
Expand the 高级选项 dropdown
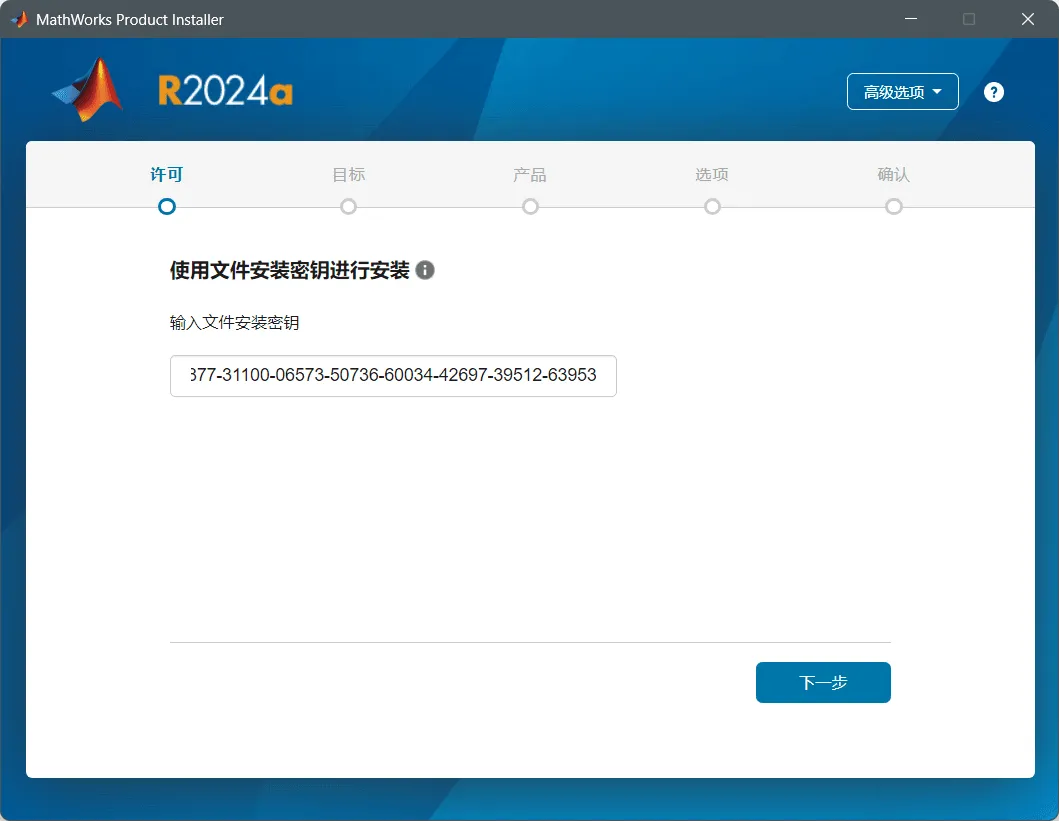902,92
